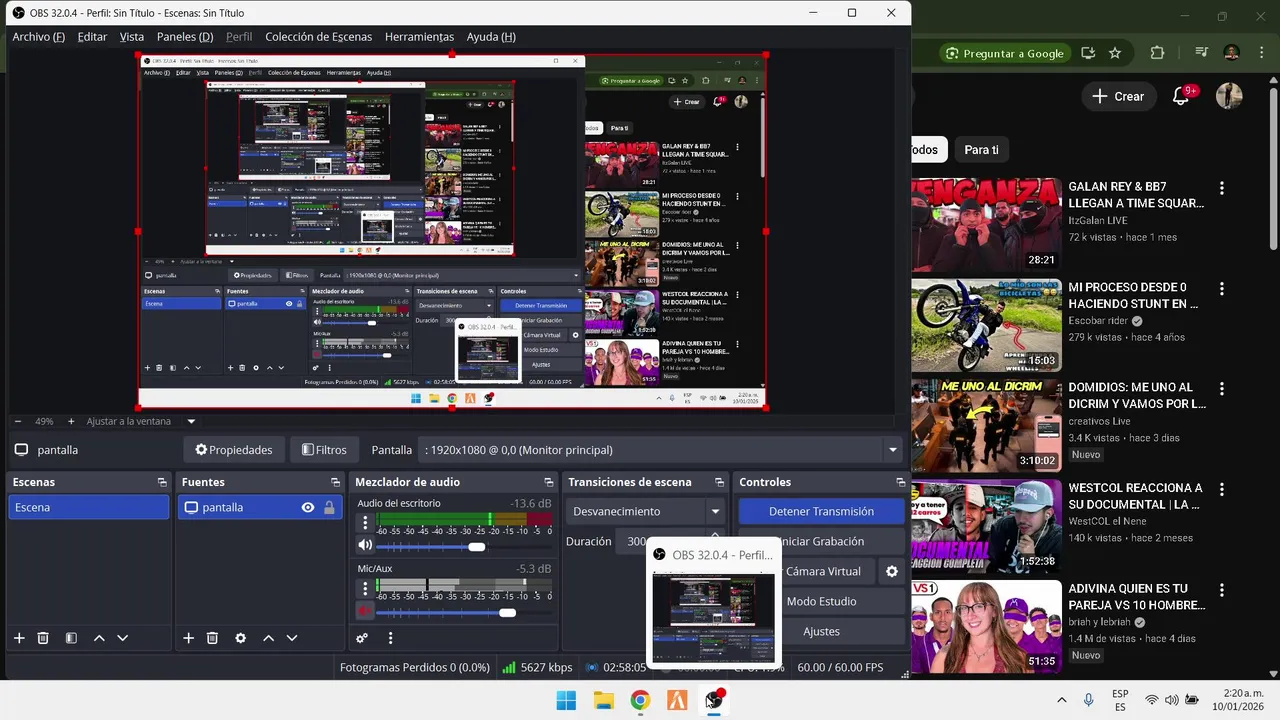Screen dimensions: 1280x720
Task: Open Filtros for pantalla source
Action: click(324, 450)
